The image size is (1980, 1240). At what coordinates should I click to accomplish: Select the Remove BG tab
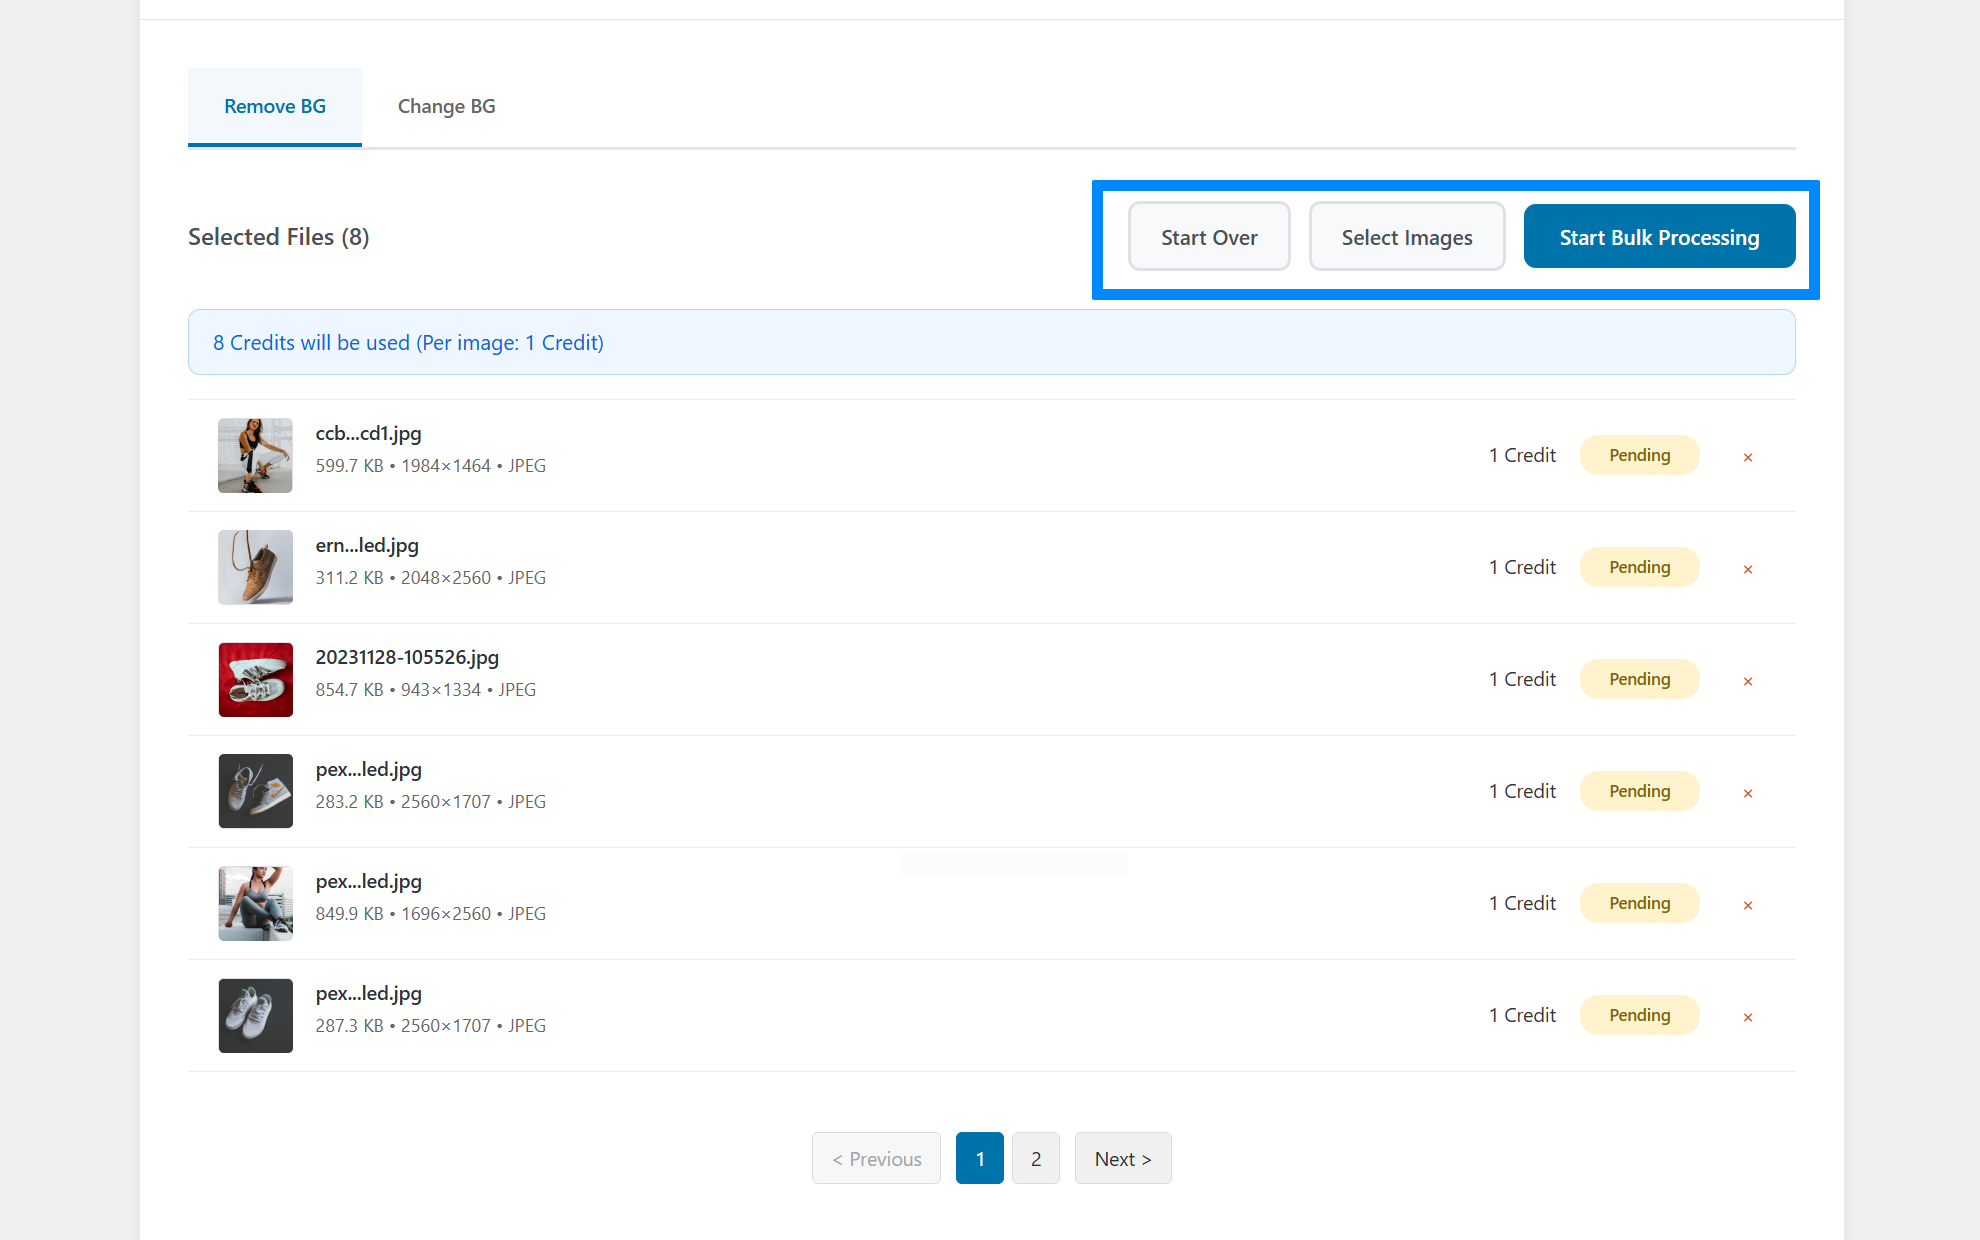click(275, 106)
